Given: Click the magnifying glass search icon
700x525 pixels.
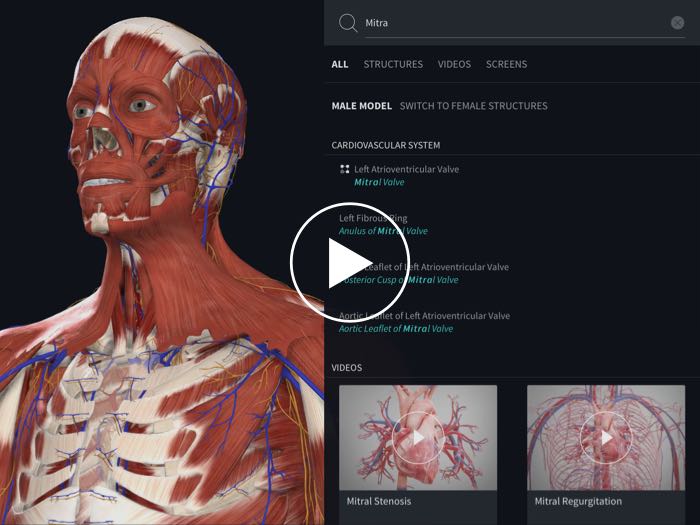Looking at the screenshot, I should [348, 23].
